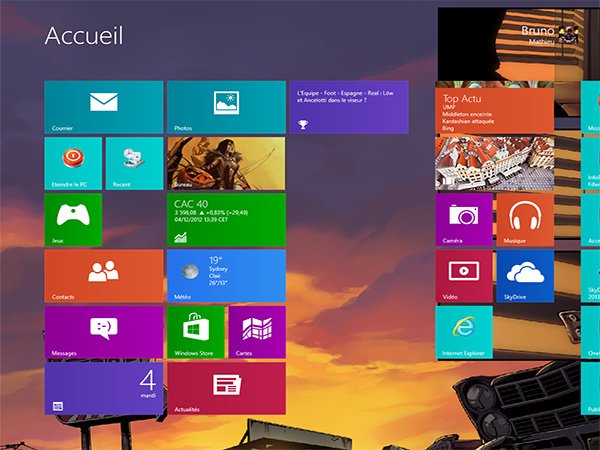Screen dimensions: 600x450
Task: Open the Météo Sydney weather tile
Action: point(226,276)
